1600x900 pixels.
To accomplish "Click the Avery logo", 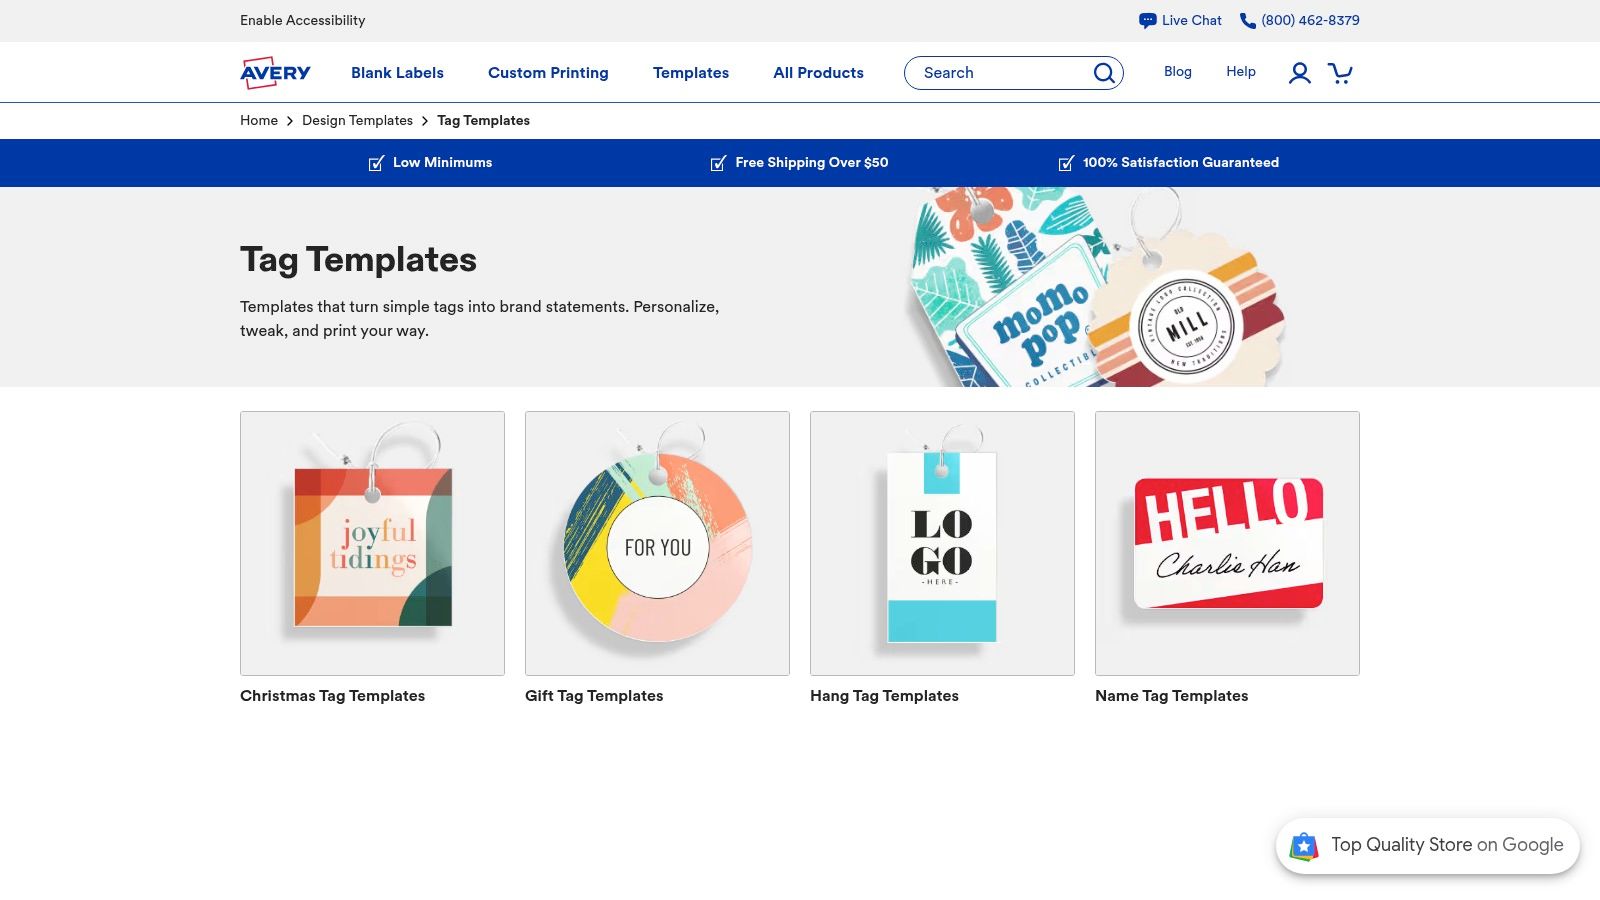I will 275,72.
